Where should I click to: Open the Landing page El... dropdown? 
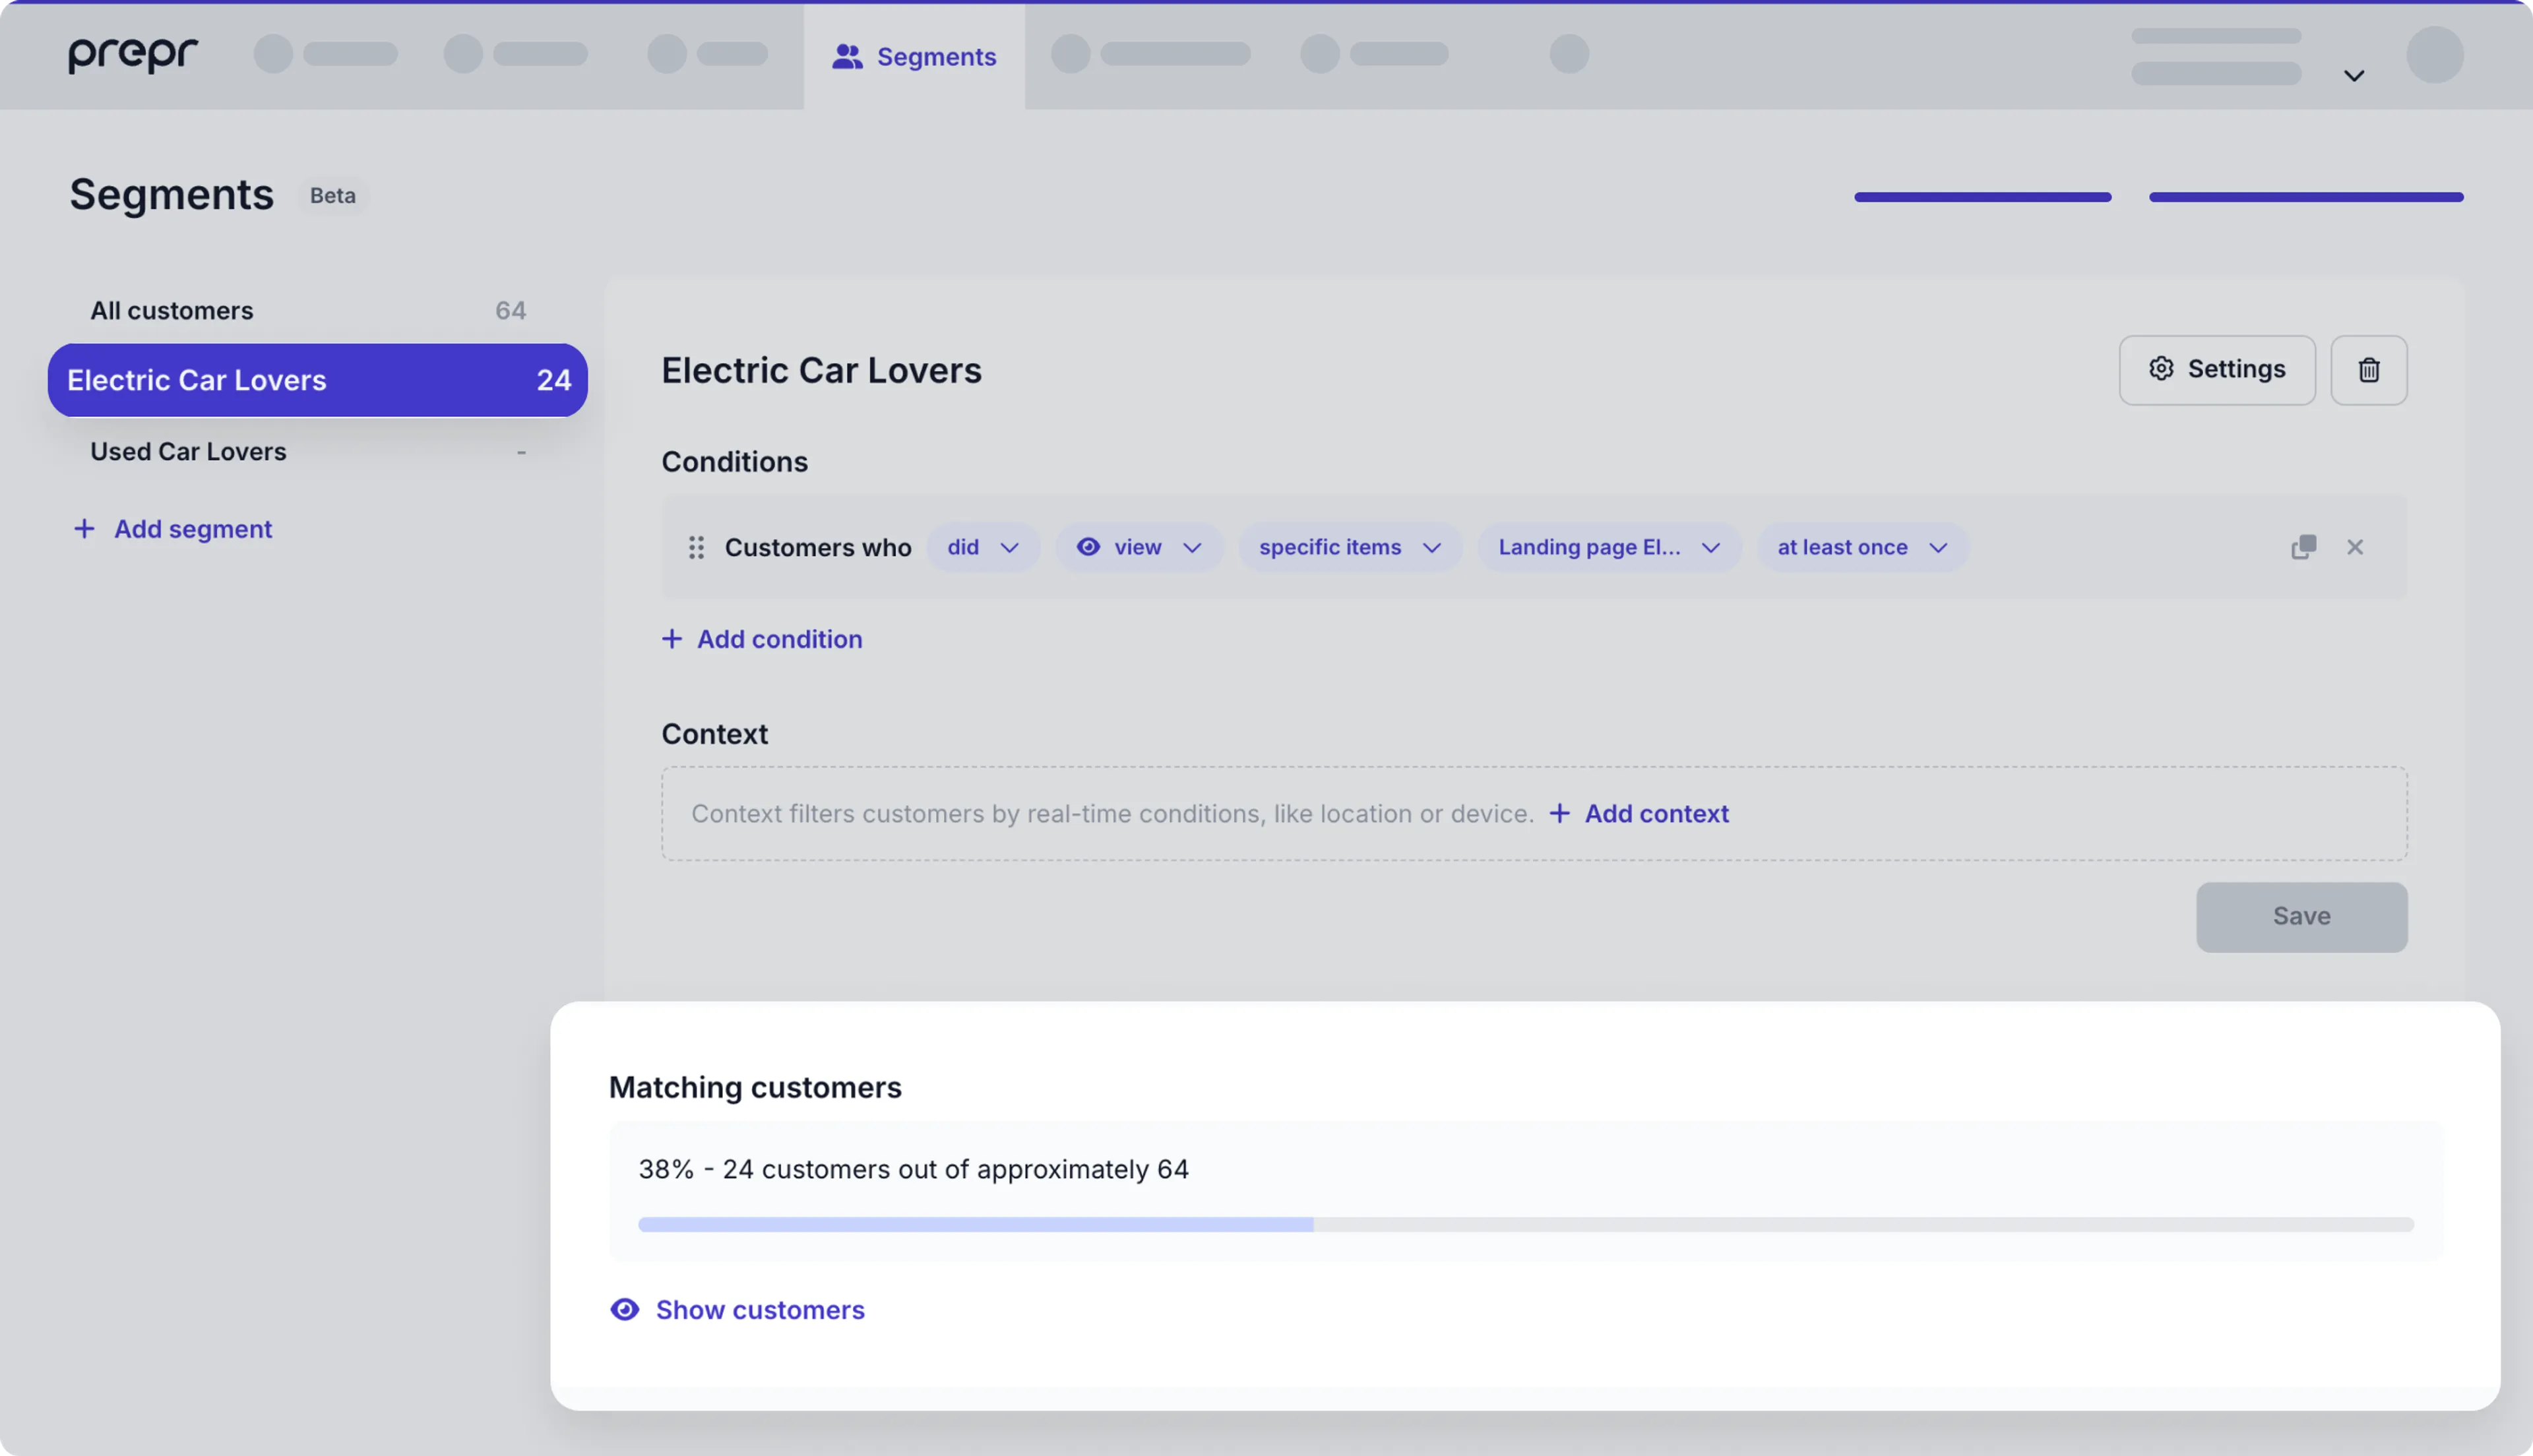pyautogui.click(x=1606, y=547)
